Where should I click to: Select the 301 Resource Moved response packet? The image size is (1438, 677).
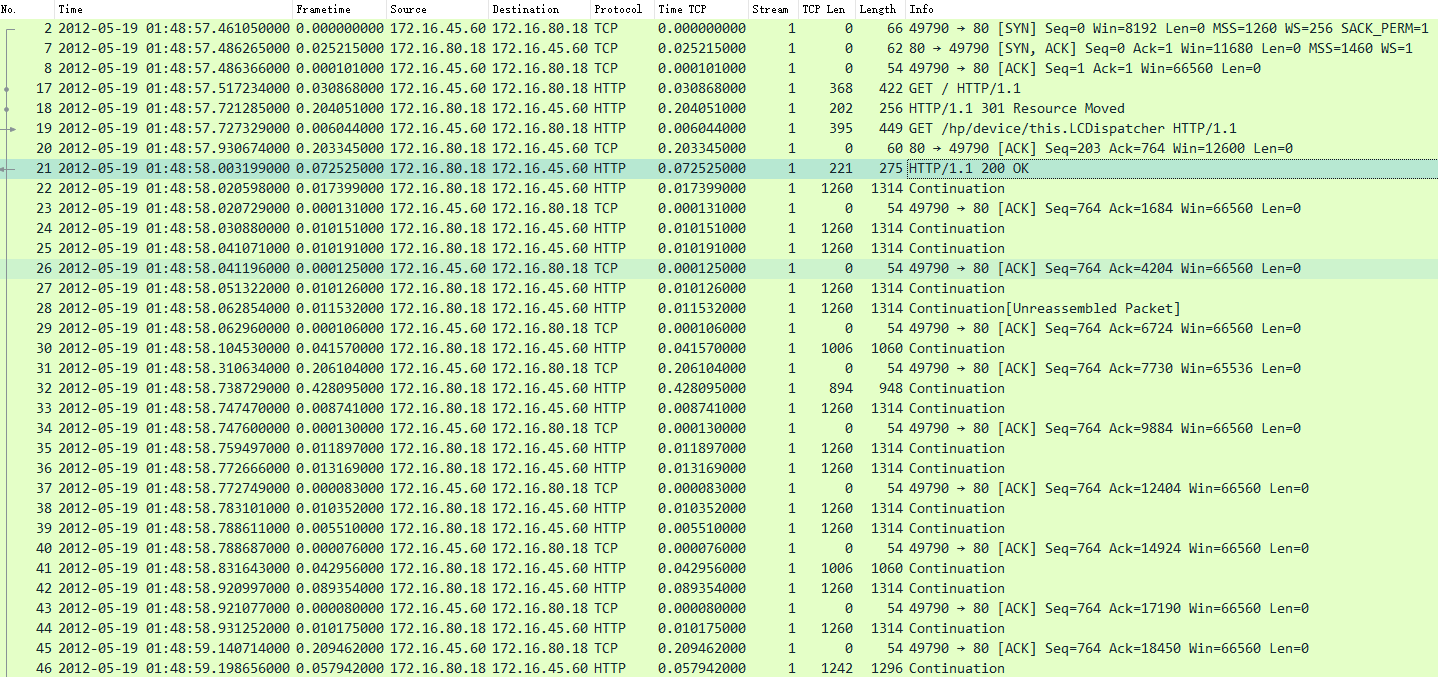[x=500, y=108]
